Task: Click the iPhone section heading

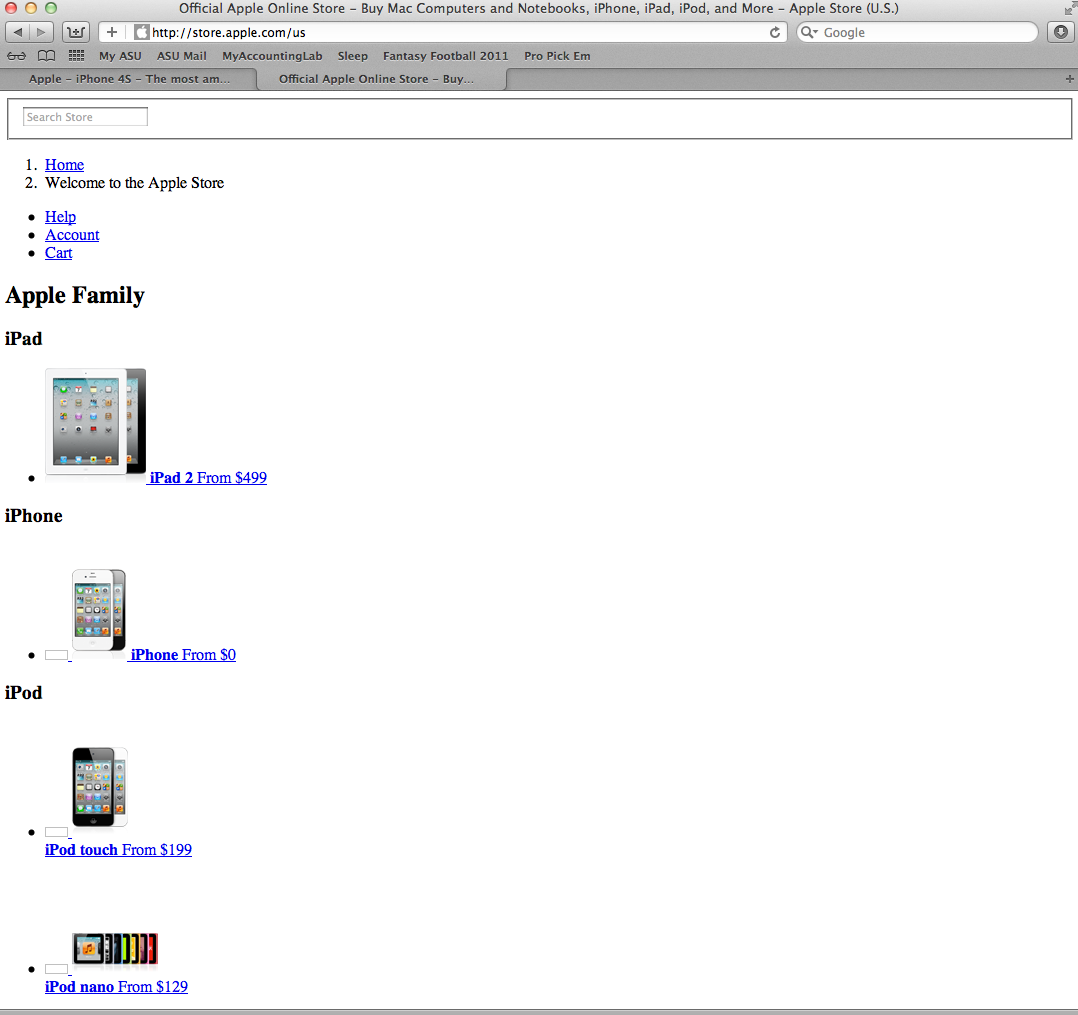Action: click(34, 516)
